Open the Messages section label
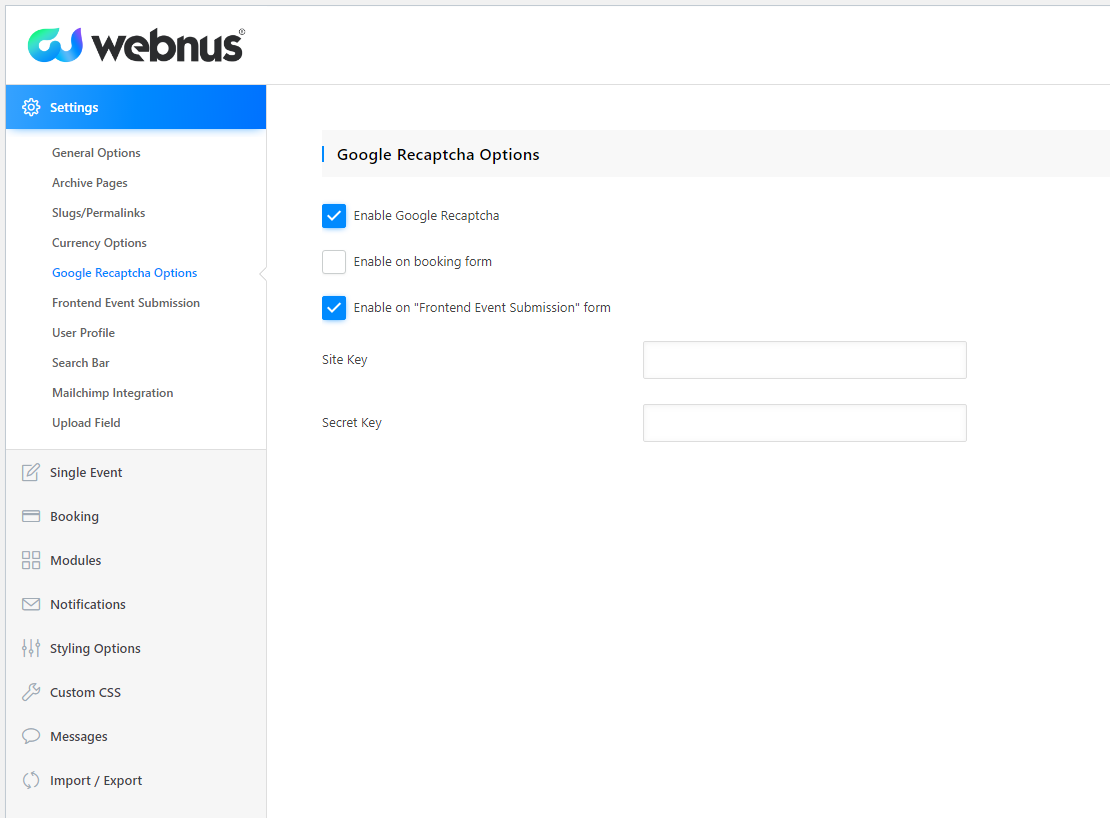The height and width of the screenshot is (818, 1110). tap(79, 737)
